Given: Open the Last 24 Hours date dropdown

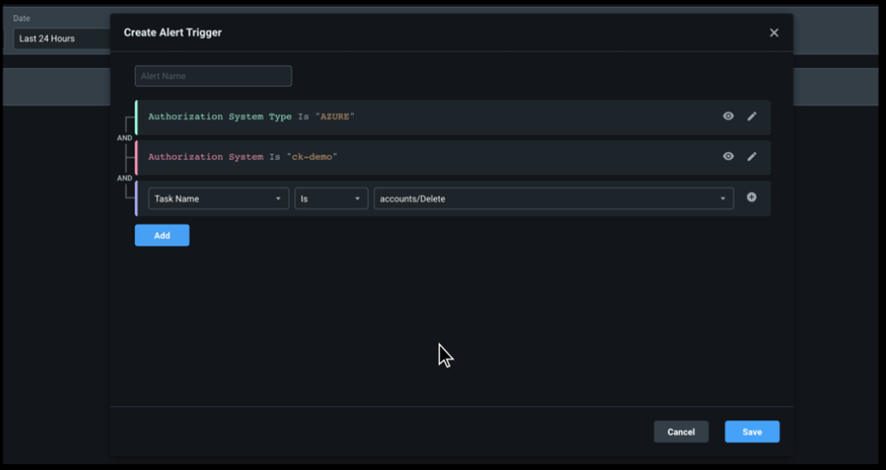Looking at the screenshot, I should 62,38.
